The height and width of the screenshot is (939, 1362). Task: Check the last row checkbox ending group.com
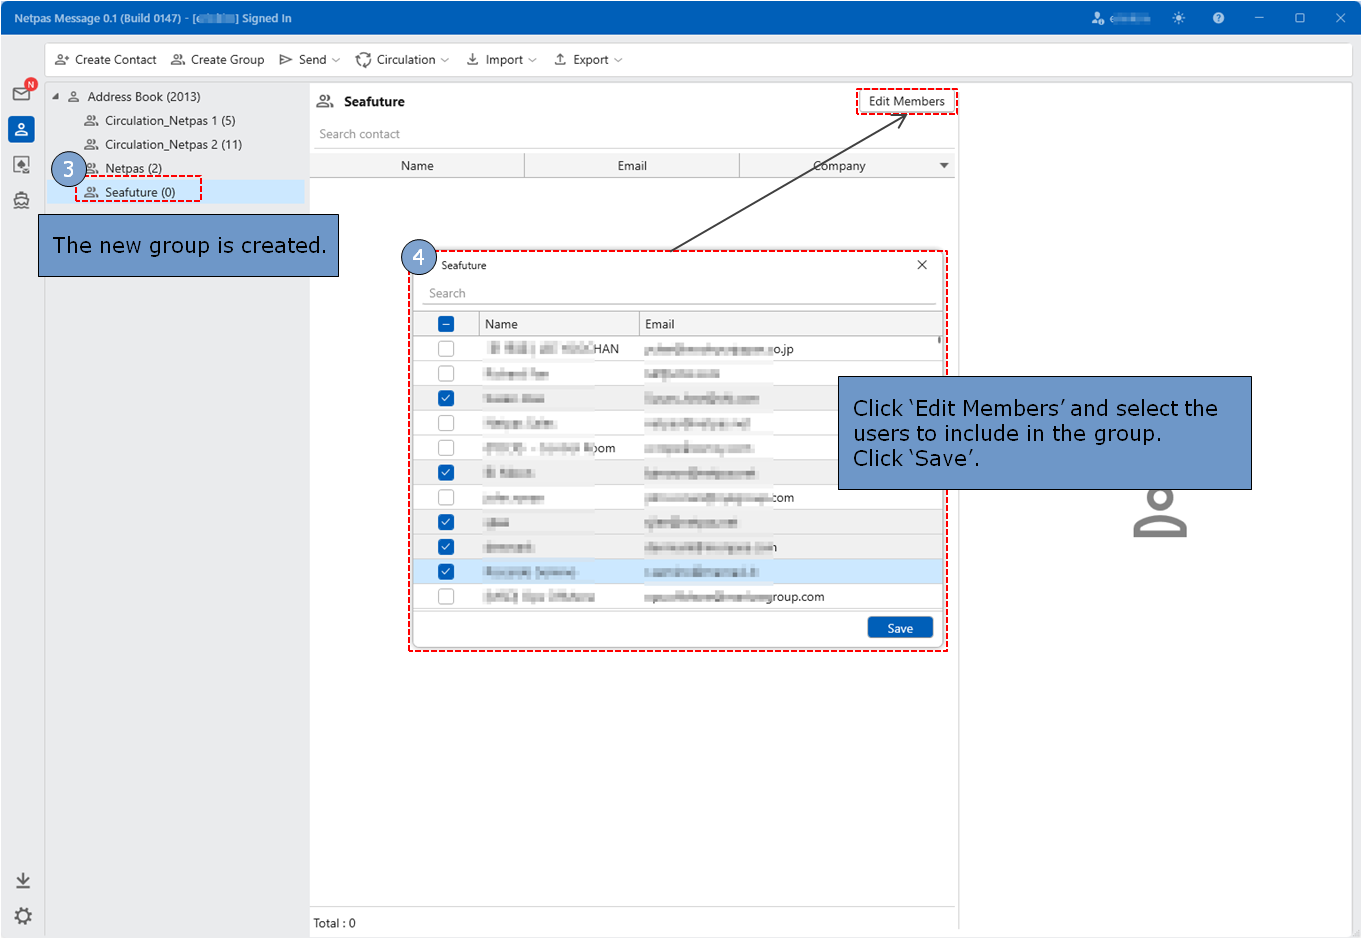point(446,597)
